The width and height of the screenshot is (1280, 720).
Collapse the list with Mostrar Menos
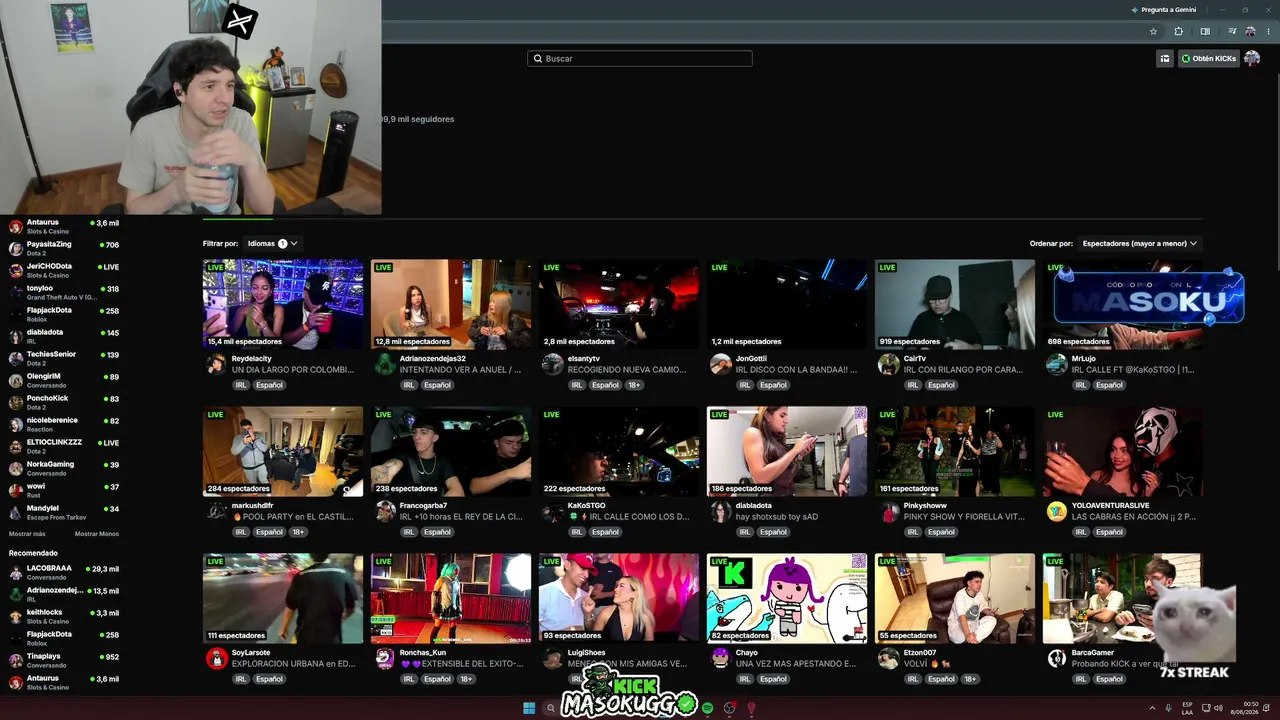[97, 534]
